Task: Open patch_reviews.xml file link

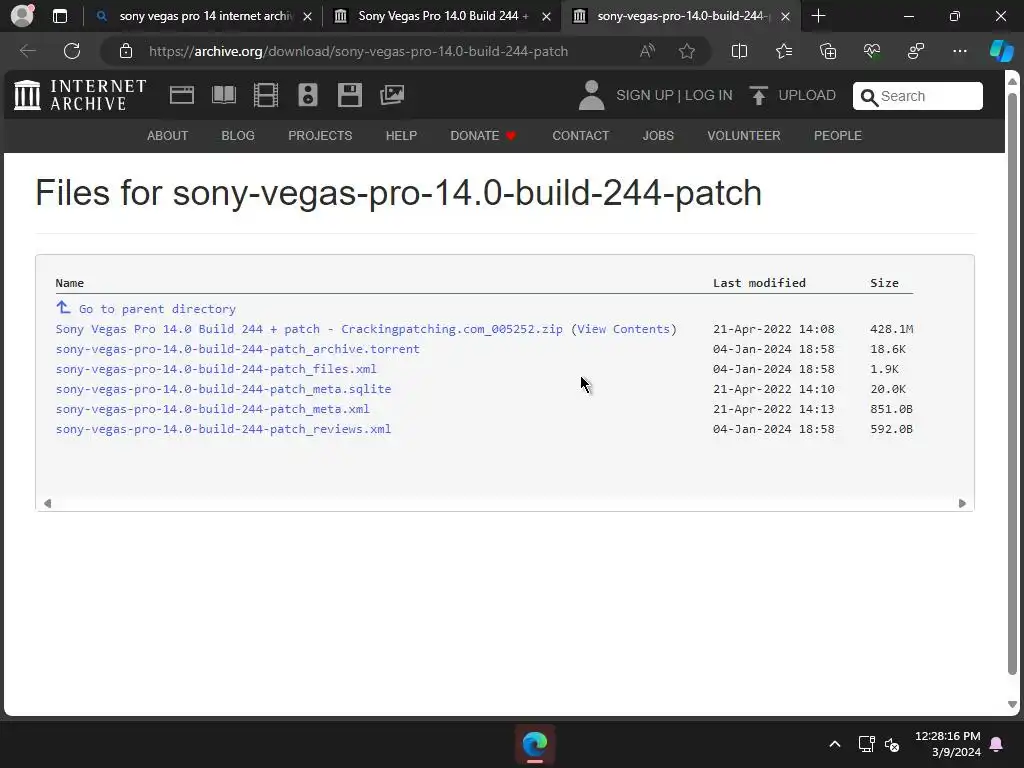Action: coord(223,429)
